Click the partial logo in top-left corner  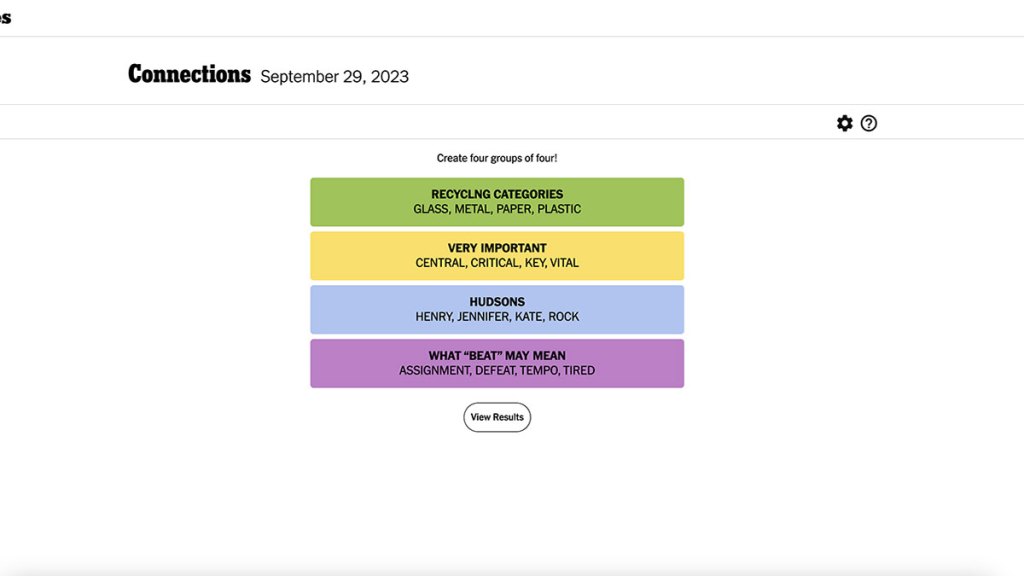pyautogui.click(x=5, y=18)
